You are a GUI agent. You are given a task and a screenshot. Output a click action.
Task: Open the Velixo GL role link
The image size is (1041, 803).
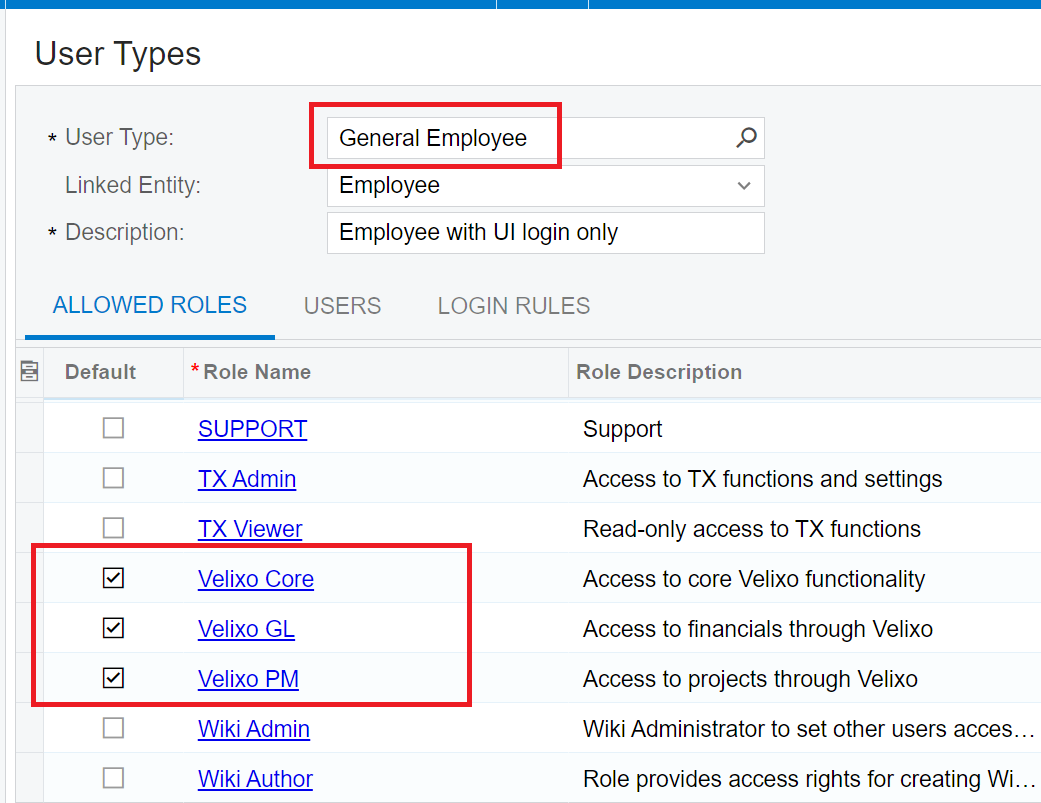click(246, 628)
